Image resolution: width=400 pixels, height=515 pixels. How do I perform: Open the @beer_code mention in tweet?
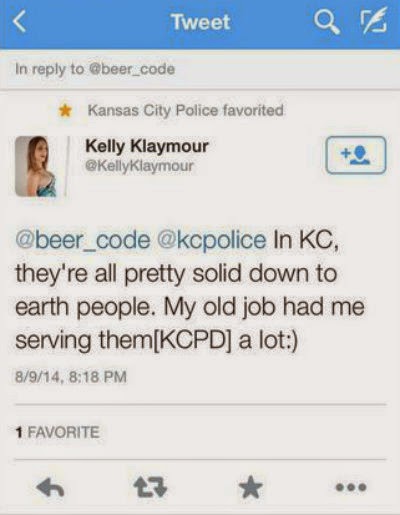click(83, 240)
